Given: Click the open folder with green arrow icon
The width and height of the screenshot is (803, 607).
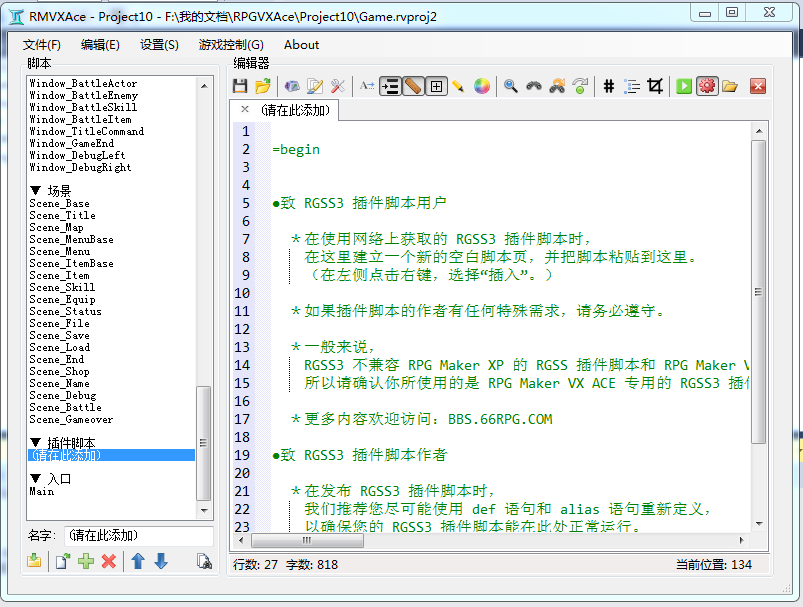Looking at the screenshot, I should tap(263, 86).
